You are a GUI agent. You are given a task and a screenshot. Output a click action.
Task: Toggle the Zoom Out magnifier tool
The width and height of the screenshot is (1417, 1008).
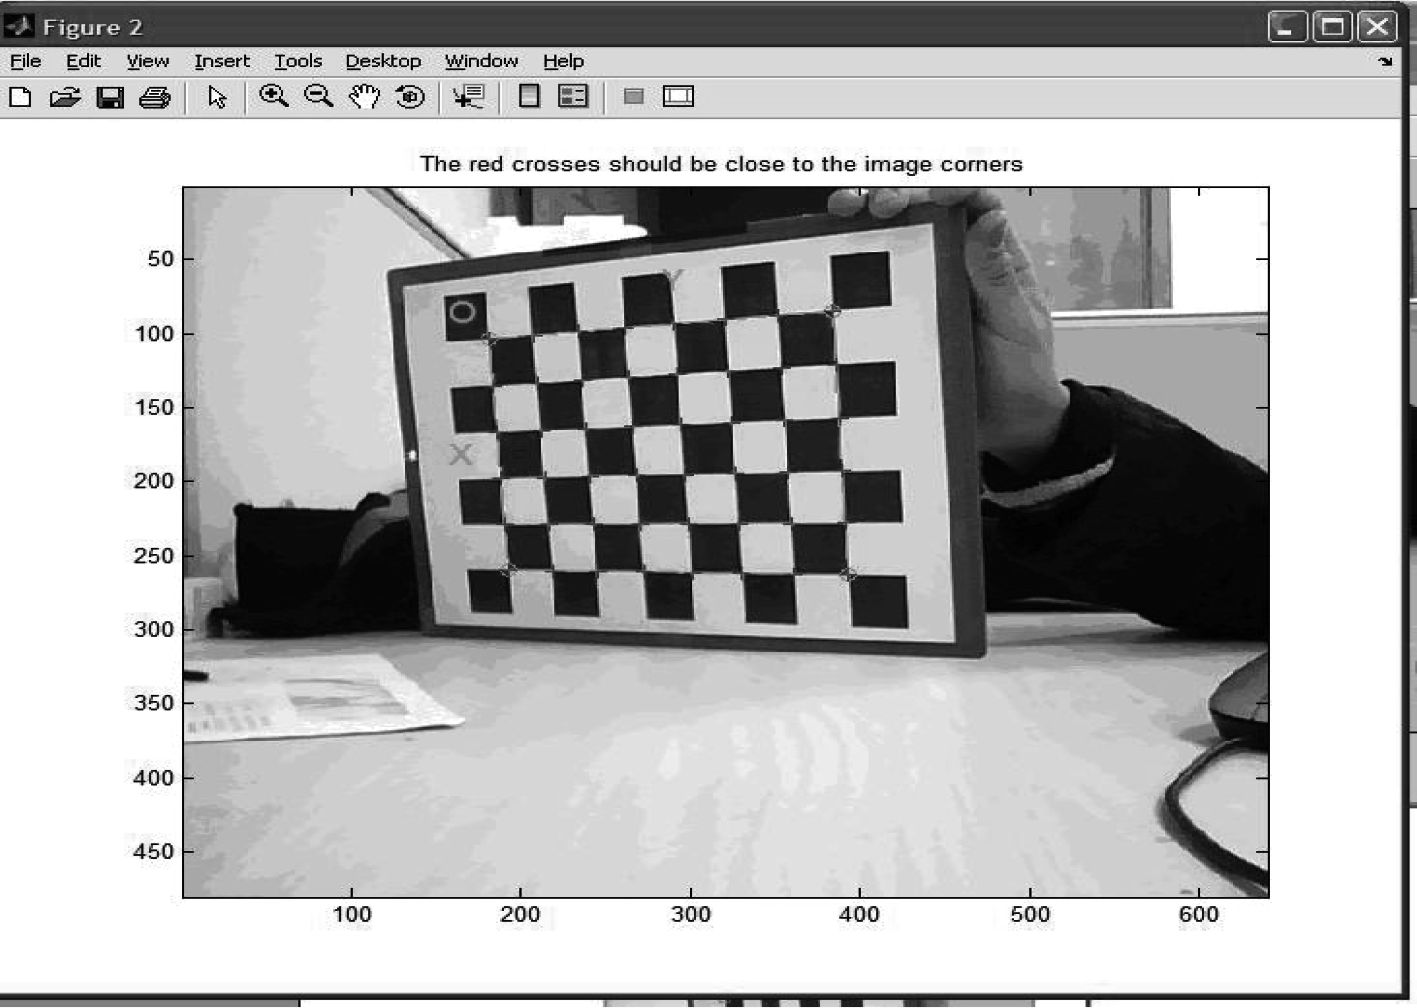318,96
